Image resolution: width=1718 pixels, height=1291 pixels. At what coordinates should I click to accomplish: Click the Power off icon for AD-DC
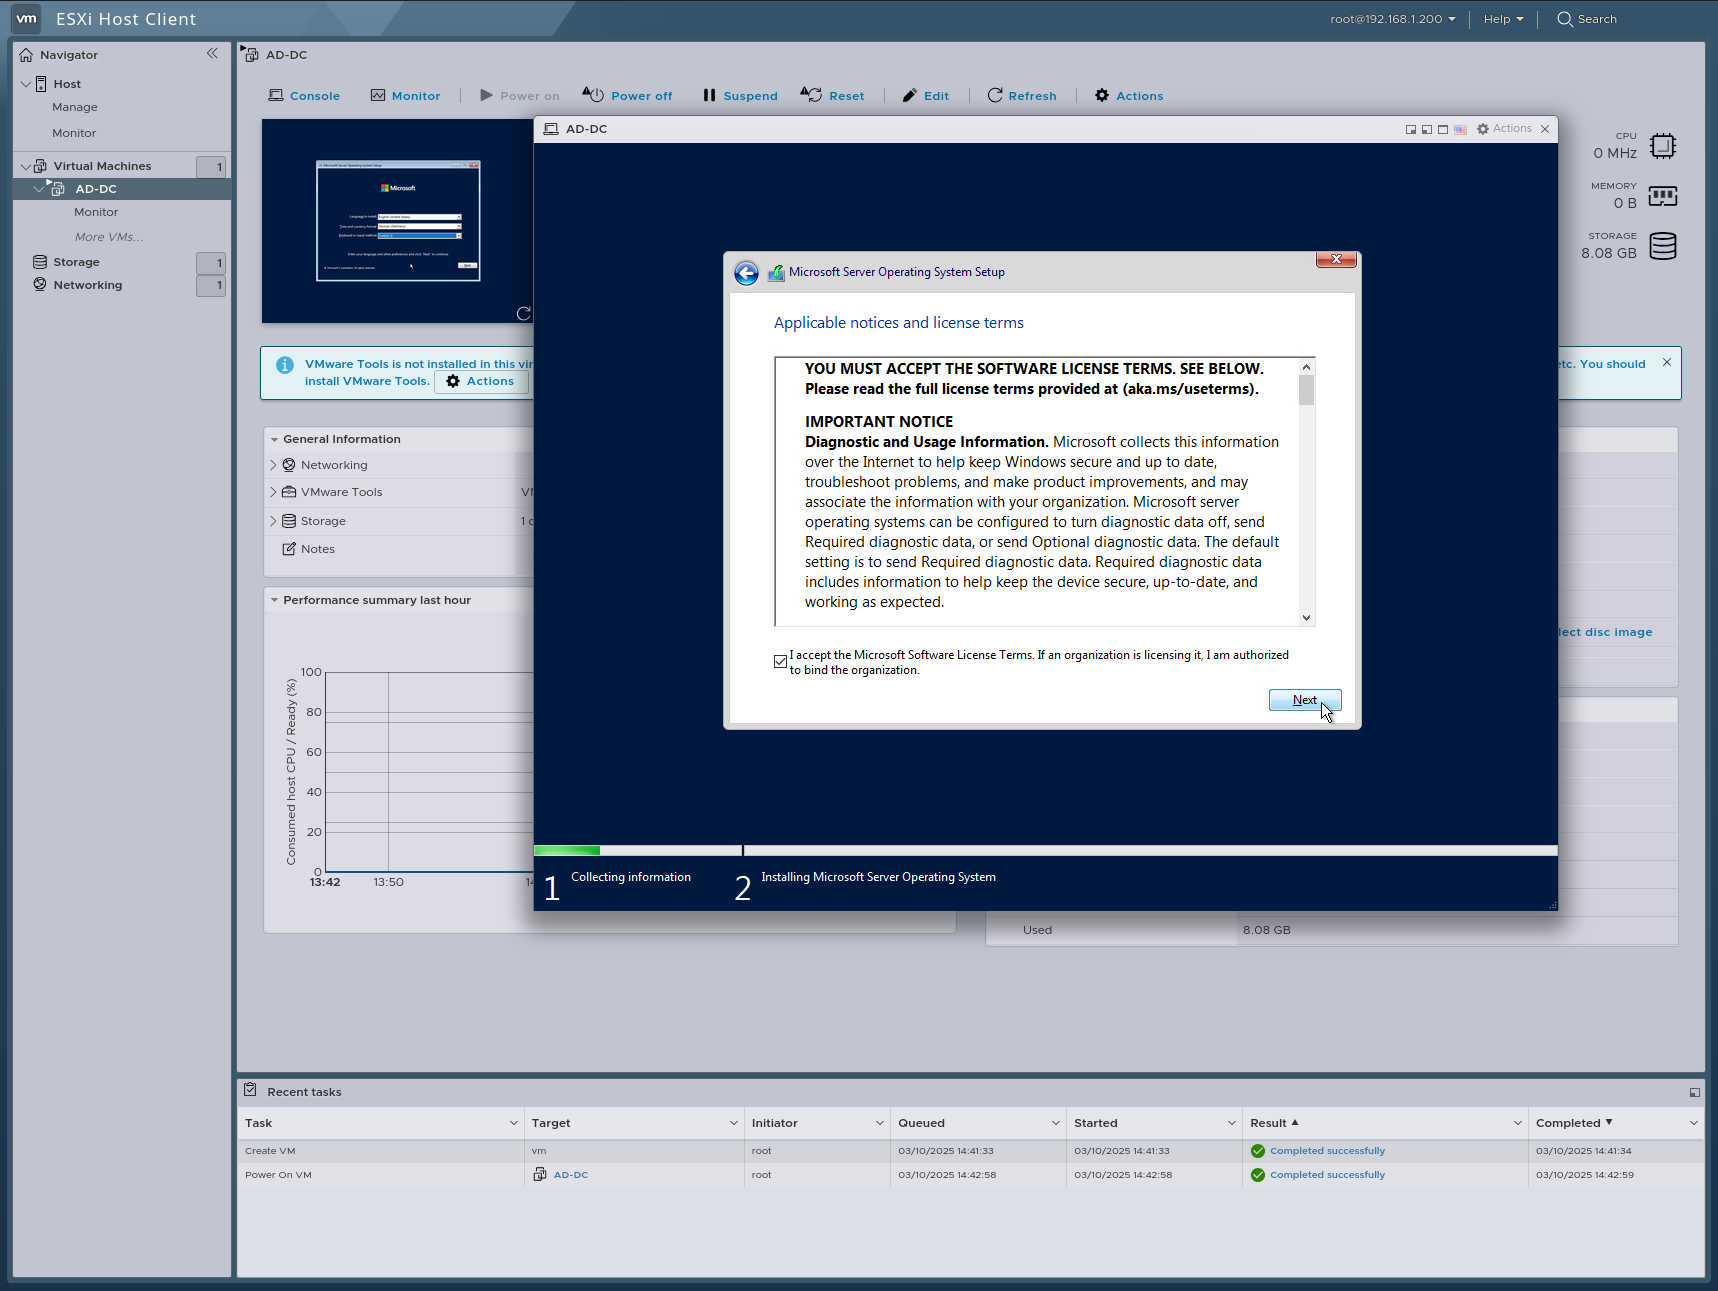point(594,95)
